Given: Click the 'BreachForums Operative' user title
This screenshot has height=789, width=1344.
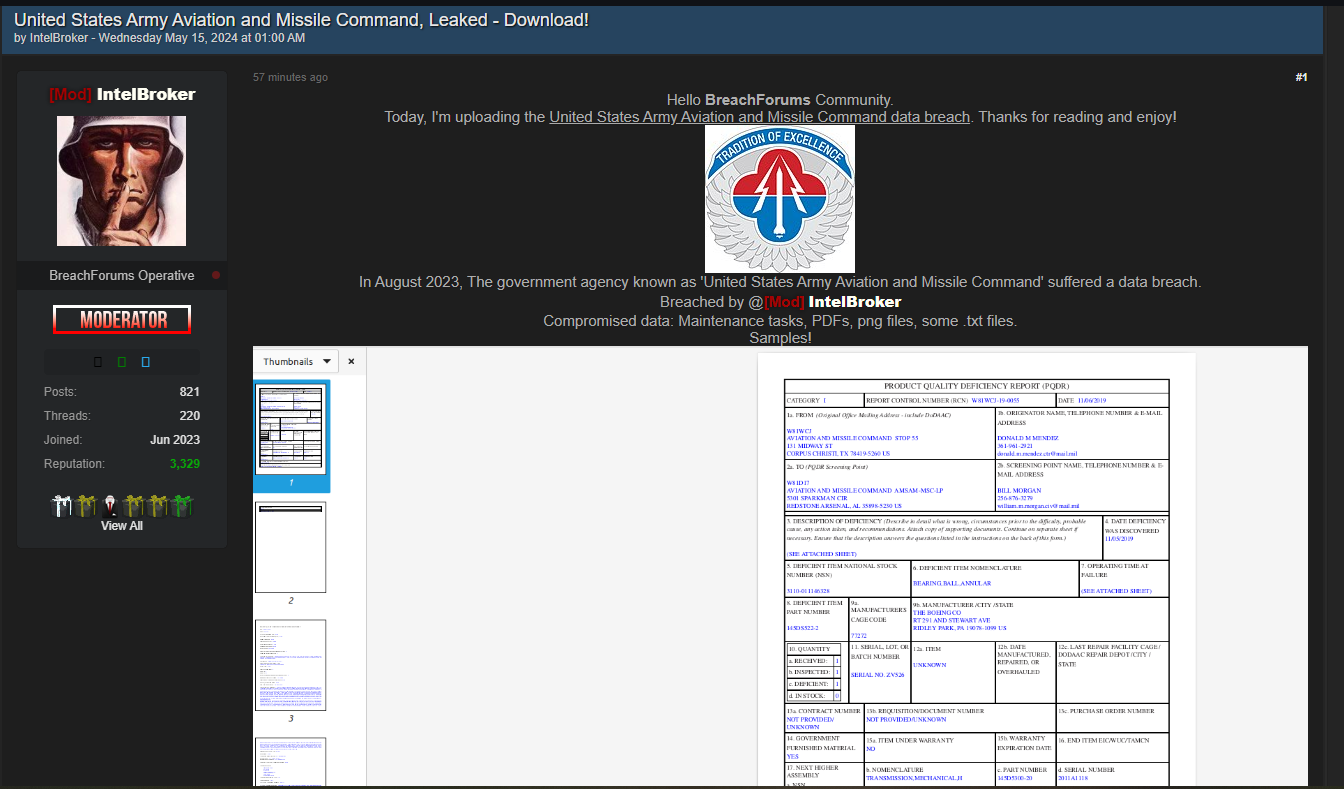Looking at the screenshot, I should (122, 275).
